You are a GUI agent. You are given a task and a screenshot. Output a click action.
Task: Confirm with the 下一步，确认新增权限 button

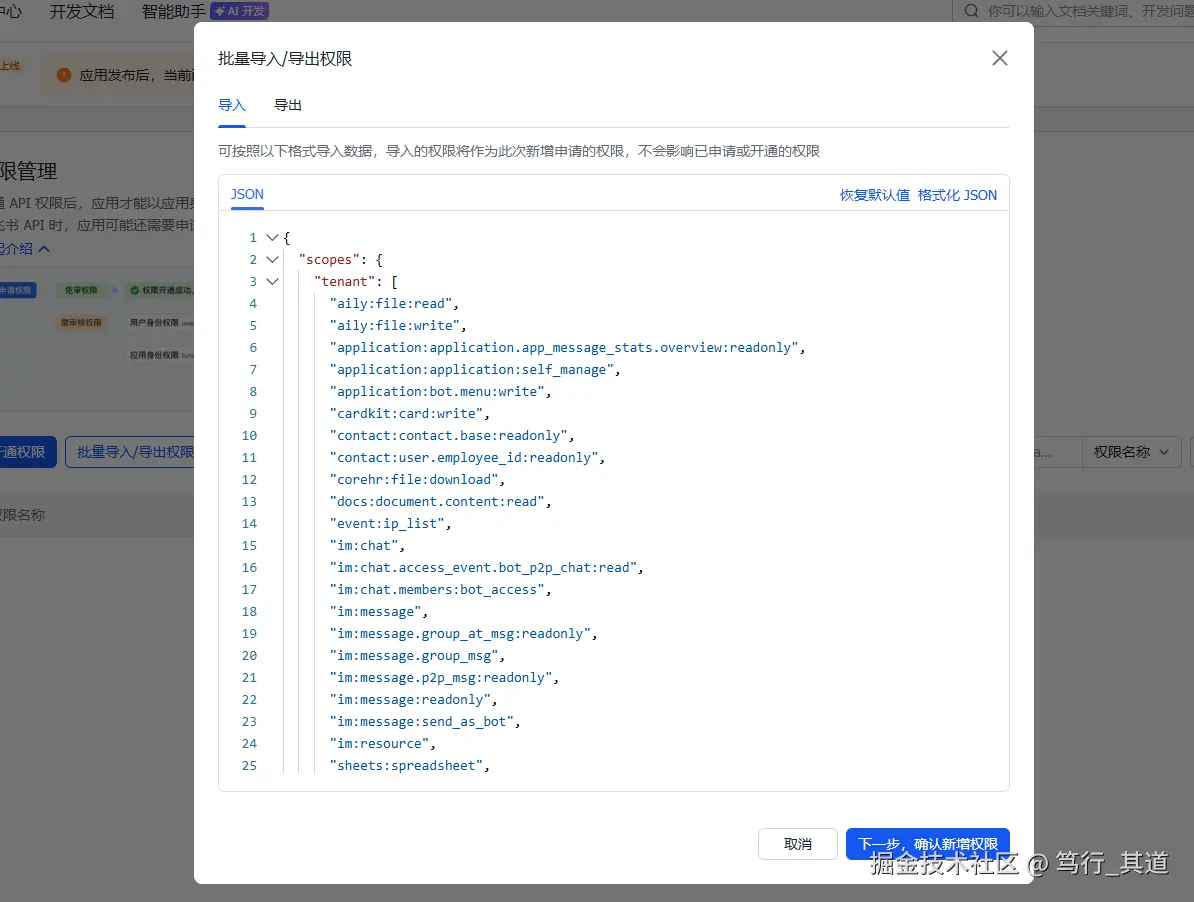click(x=927, y=843)
